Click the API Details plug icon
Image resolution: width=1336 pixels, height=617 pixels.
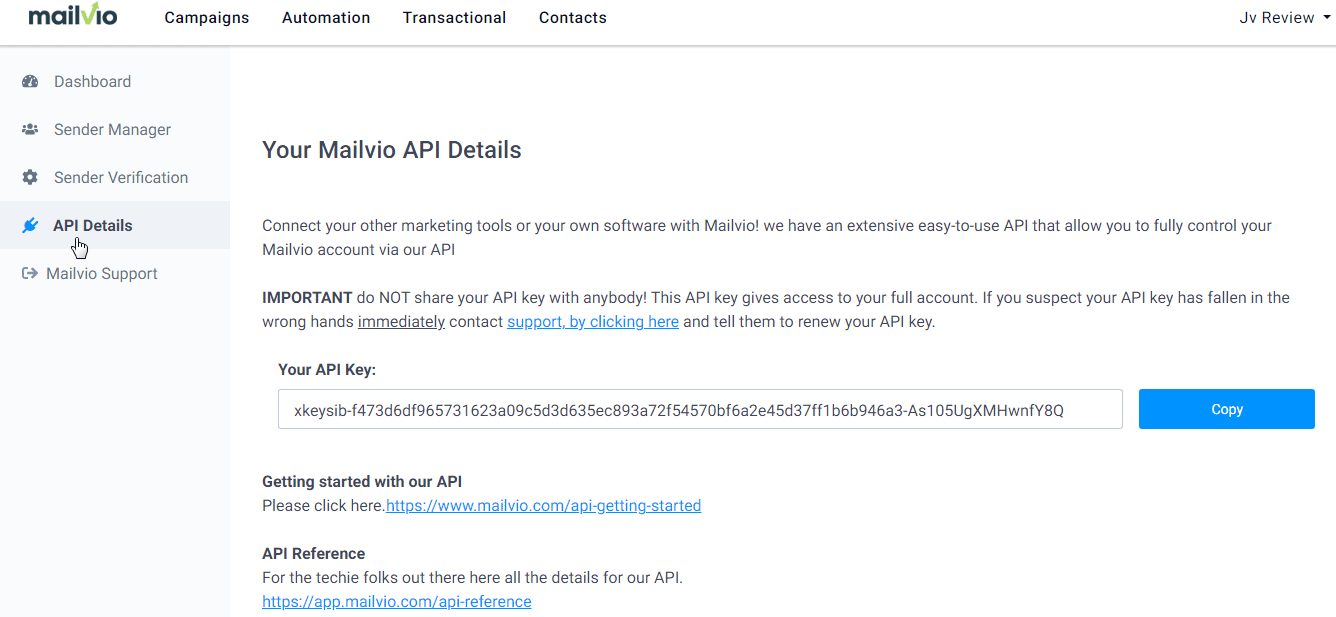click(30, 226)
